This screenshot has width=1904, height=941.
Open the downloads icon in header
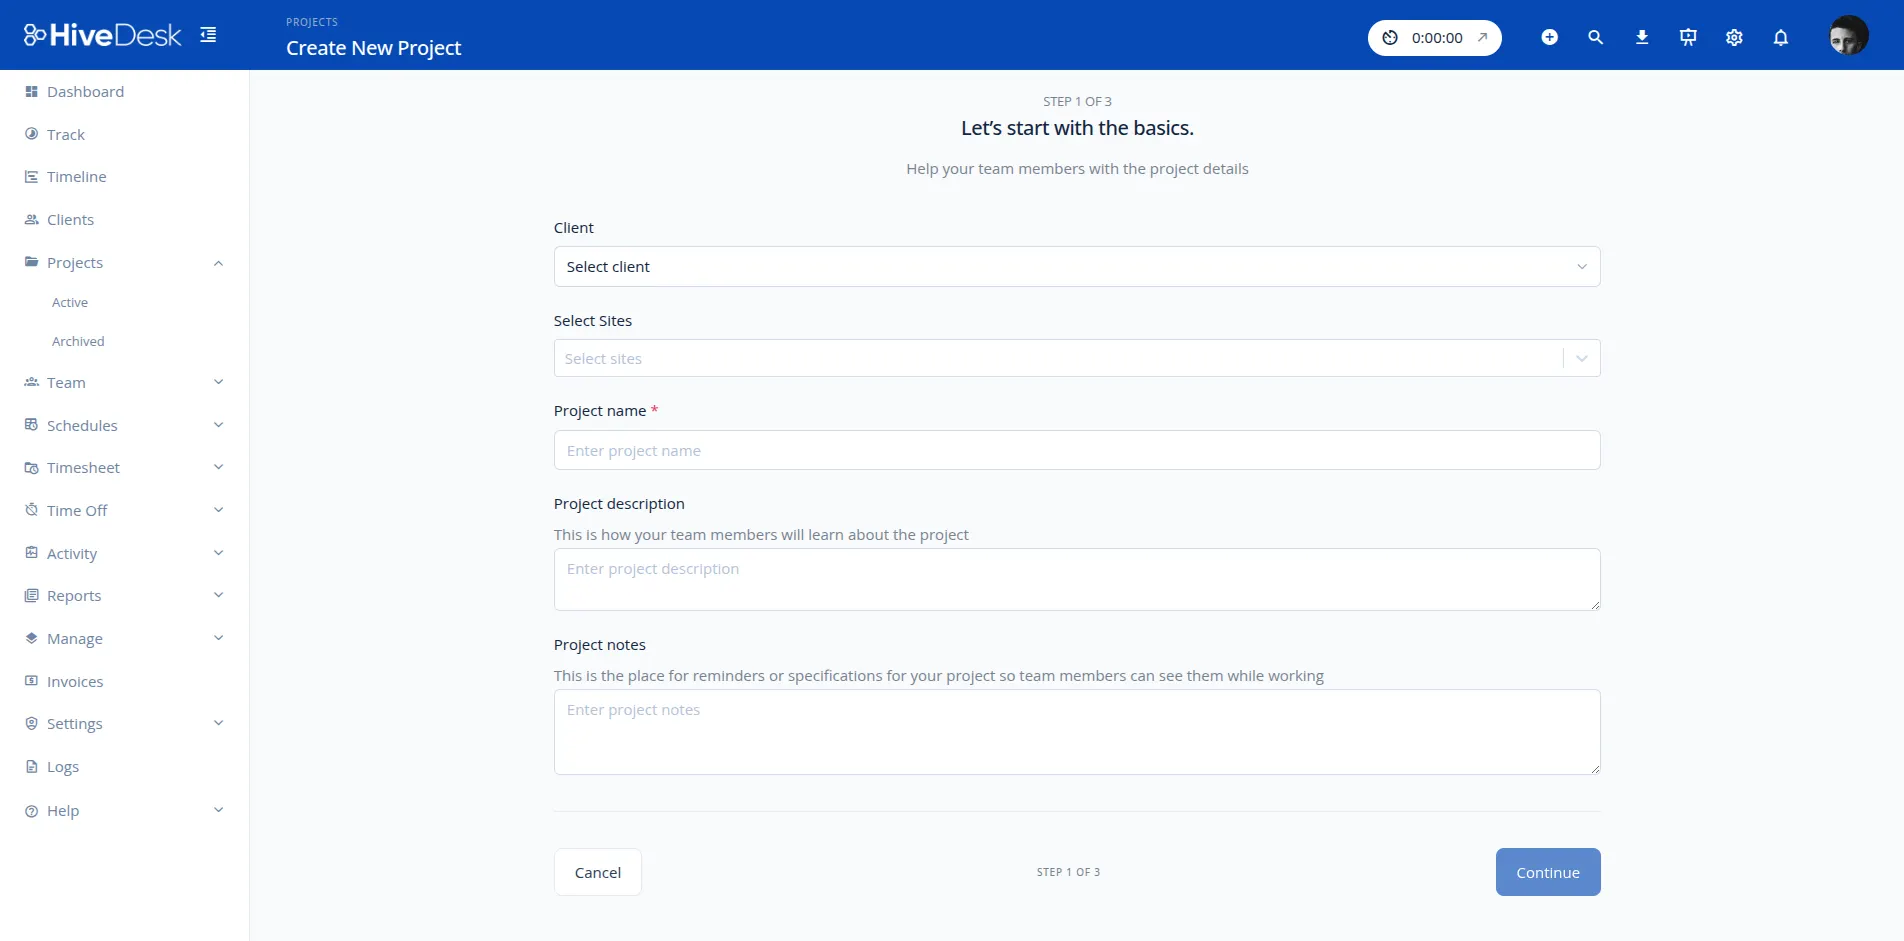(x=1641, y=36)
